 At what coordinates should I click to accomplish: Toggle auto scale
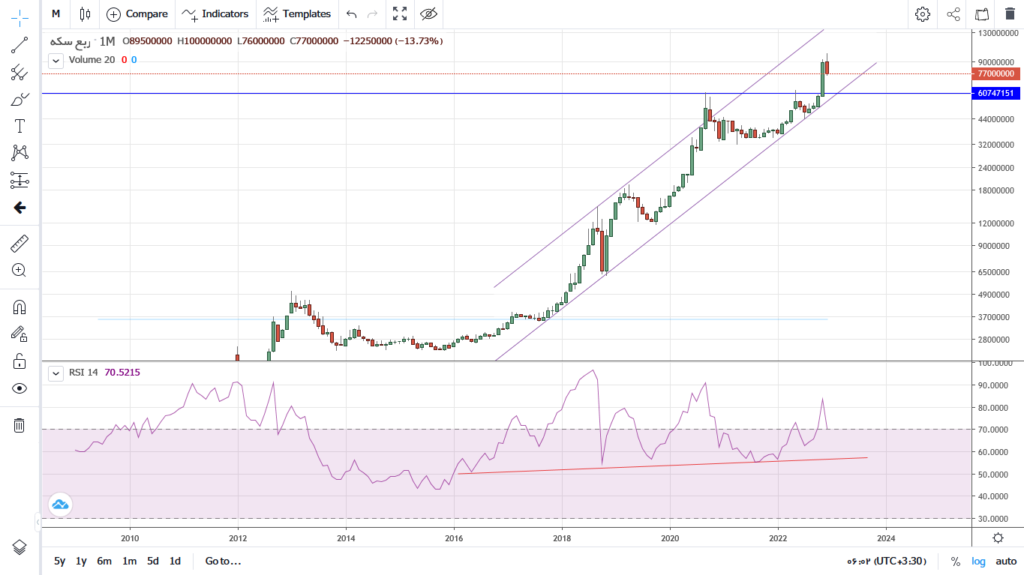(x=1006, y=561)
